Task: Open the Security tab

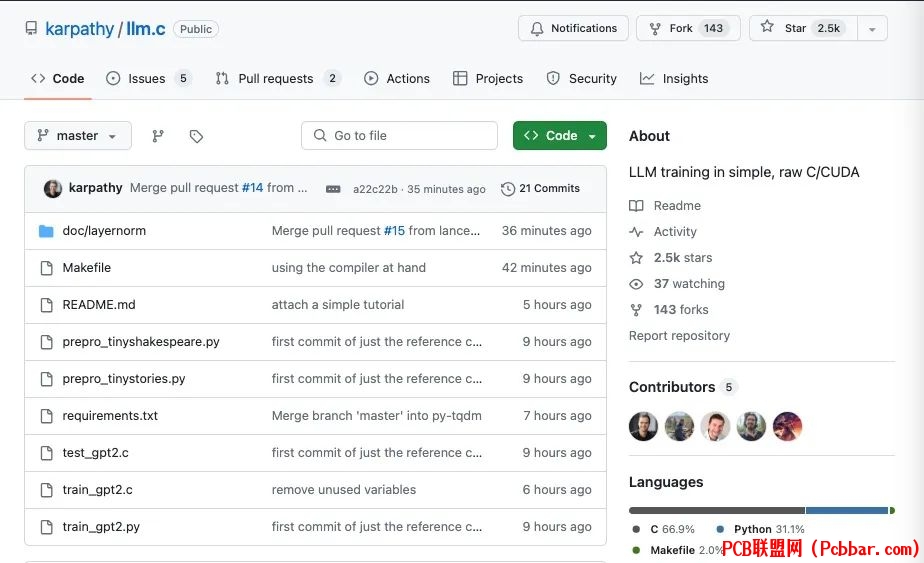Action: click(x=581, y=78)
